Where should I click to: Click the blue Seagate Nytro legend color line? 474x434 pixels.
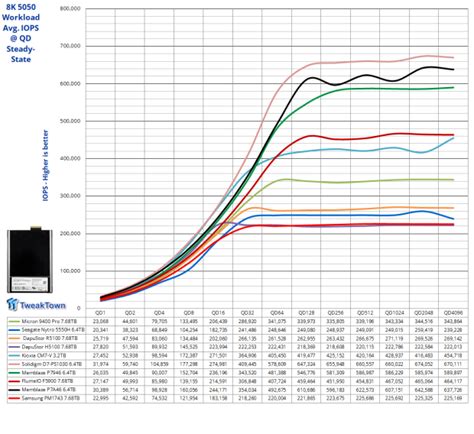pyautogui.click(x=14, y=330)
